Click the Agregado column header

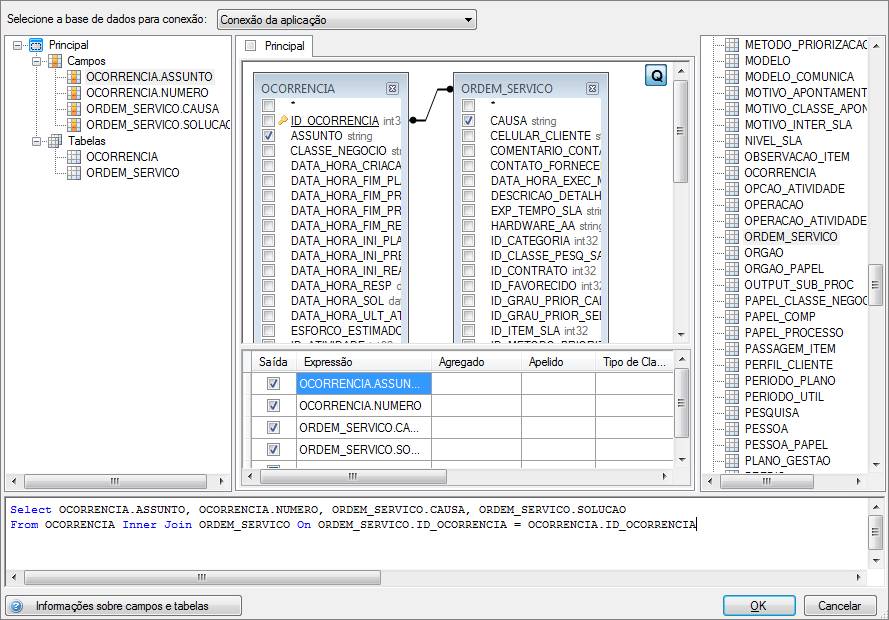(476, 362)
